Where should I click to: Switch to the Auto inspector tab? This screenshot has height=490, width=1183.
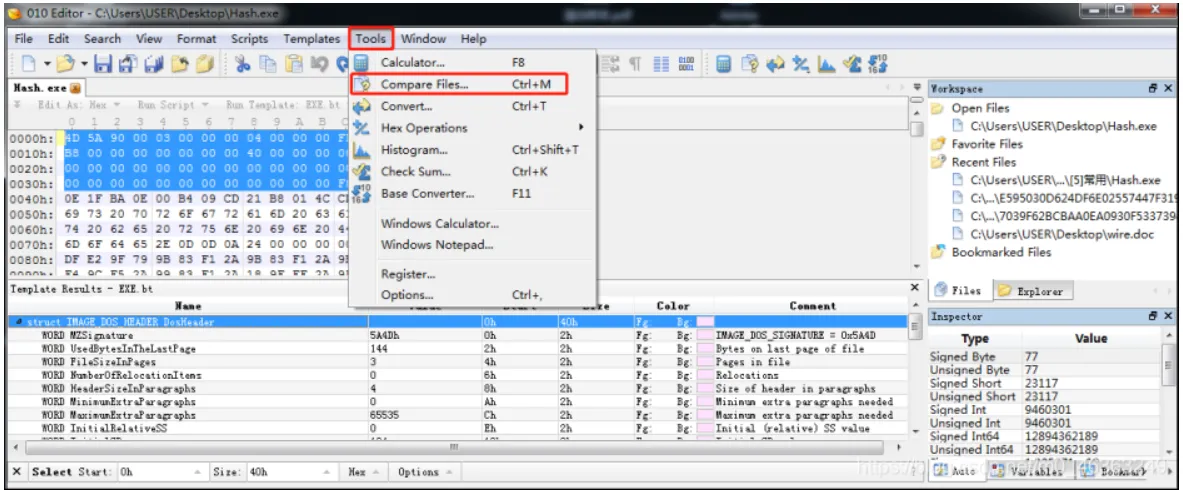pyautogui.click(x=956, y=471)
